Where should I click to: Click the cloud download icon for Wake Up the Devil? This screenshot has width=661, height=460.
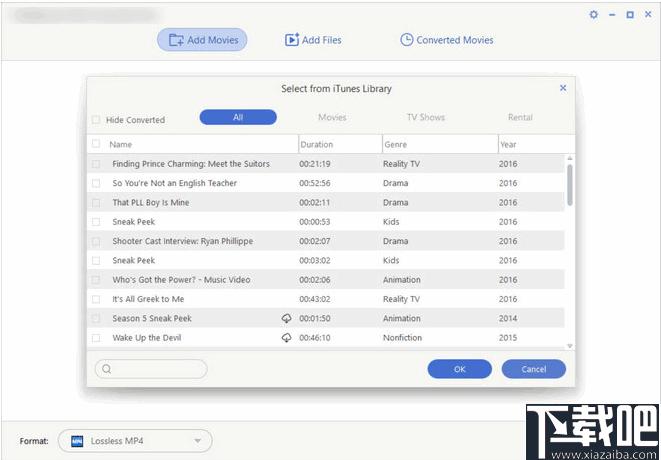[x=286, y=338]
